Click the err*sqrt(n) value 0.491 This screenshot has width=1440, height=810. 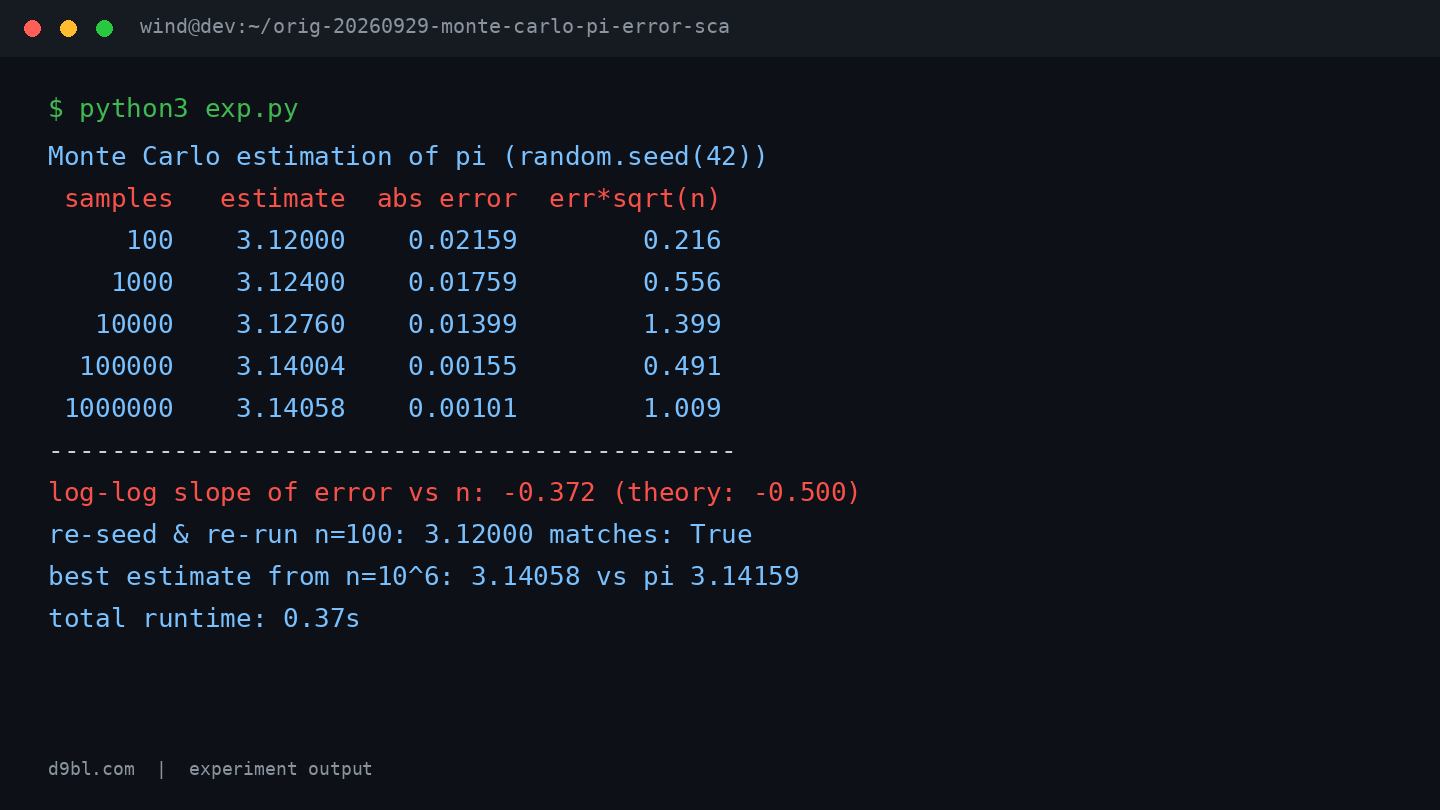point(682,367)
